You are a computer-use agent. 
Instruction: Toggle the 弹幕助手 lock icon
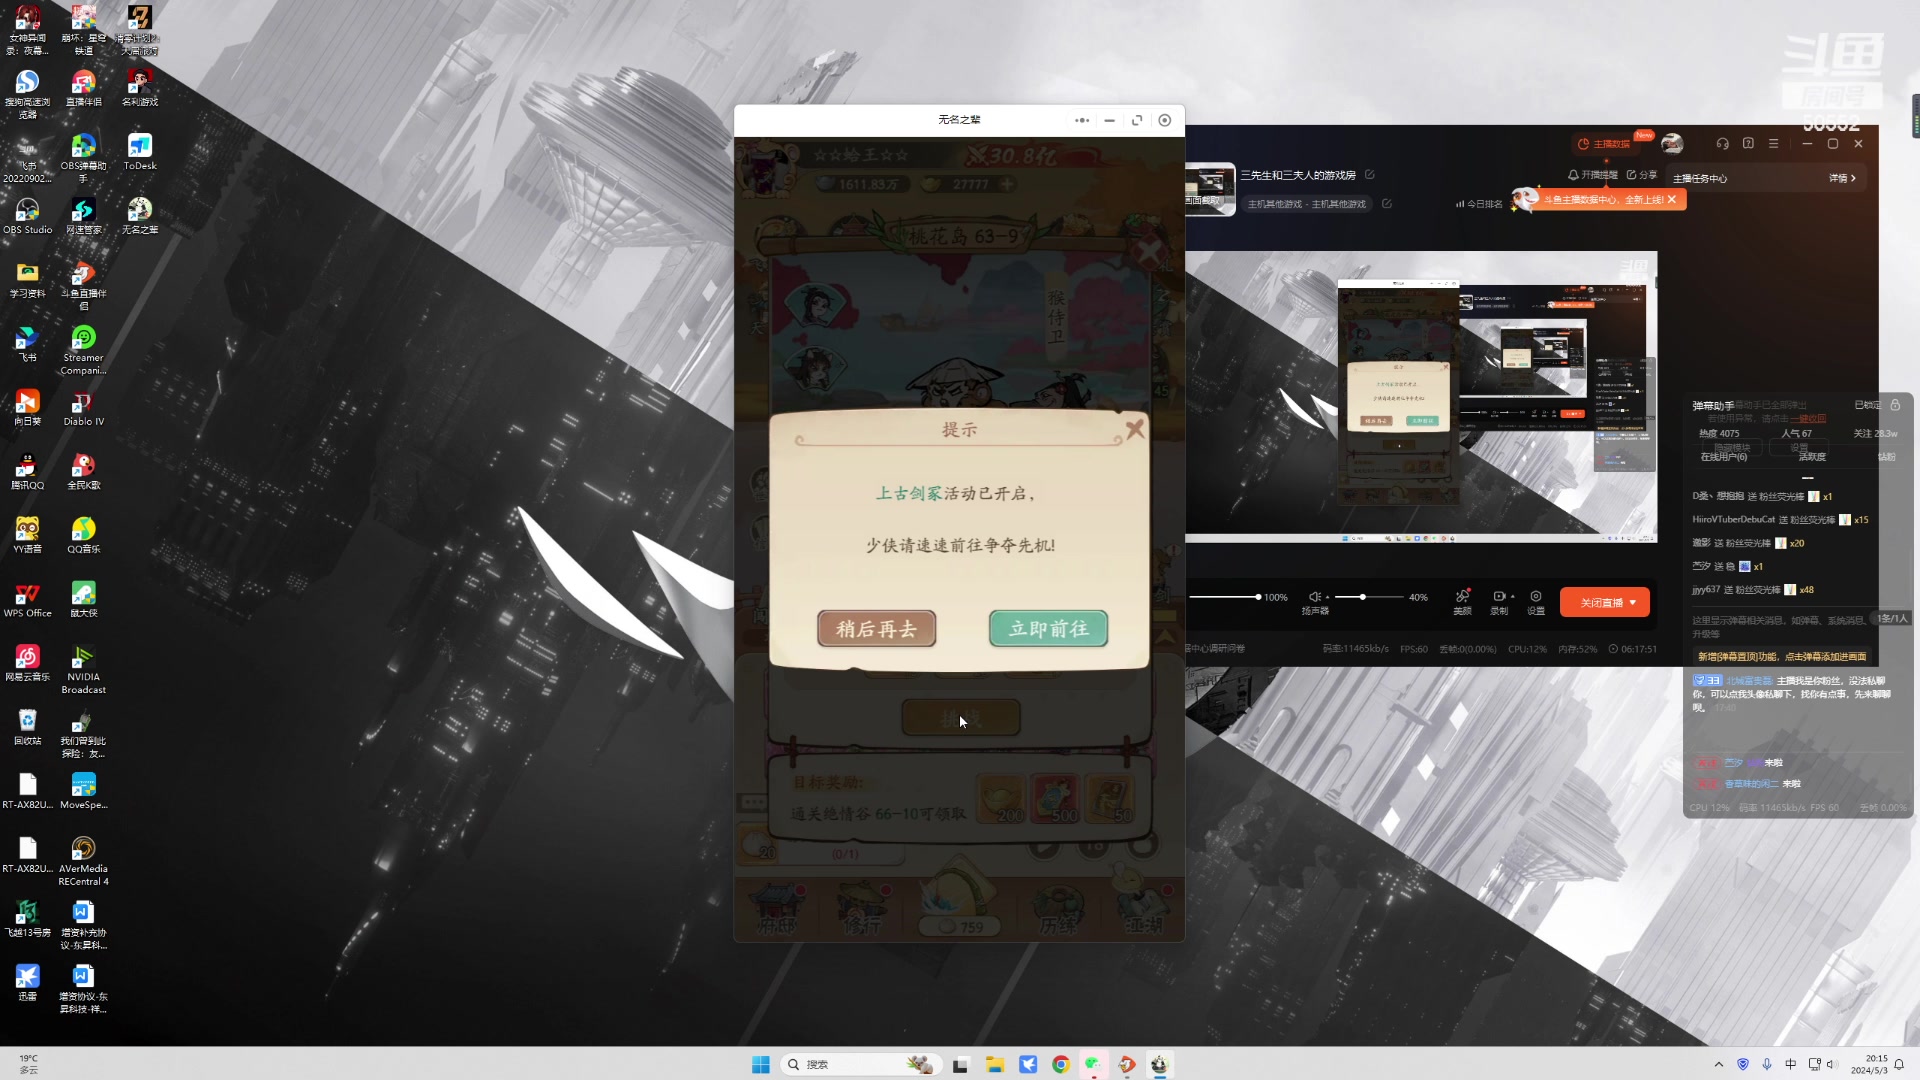[1894, 405]
